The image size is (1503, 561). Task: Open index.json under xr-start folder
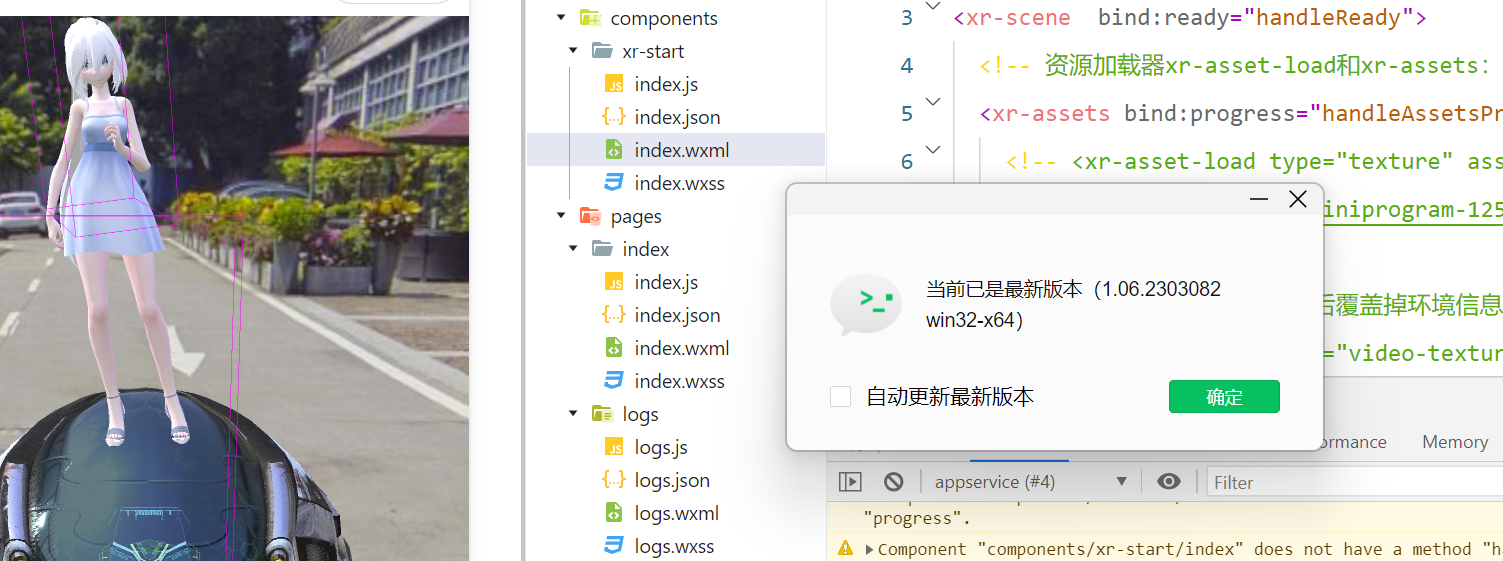[675, 117]
